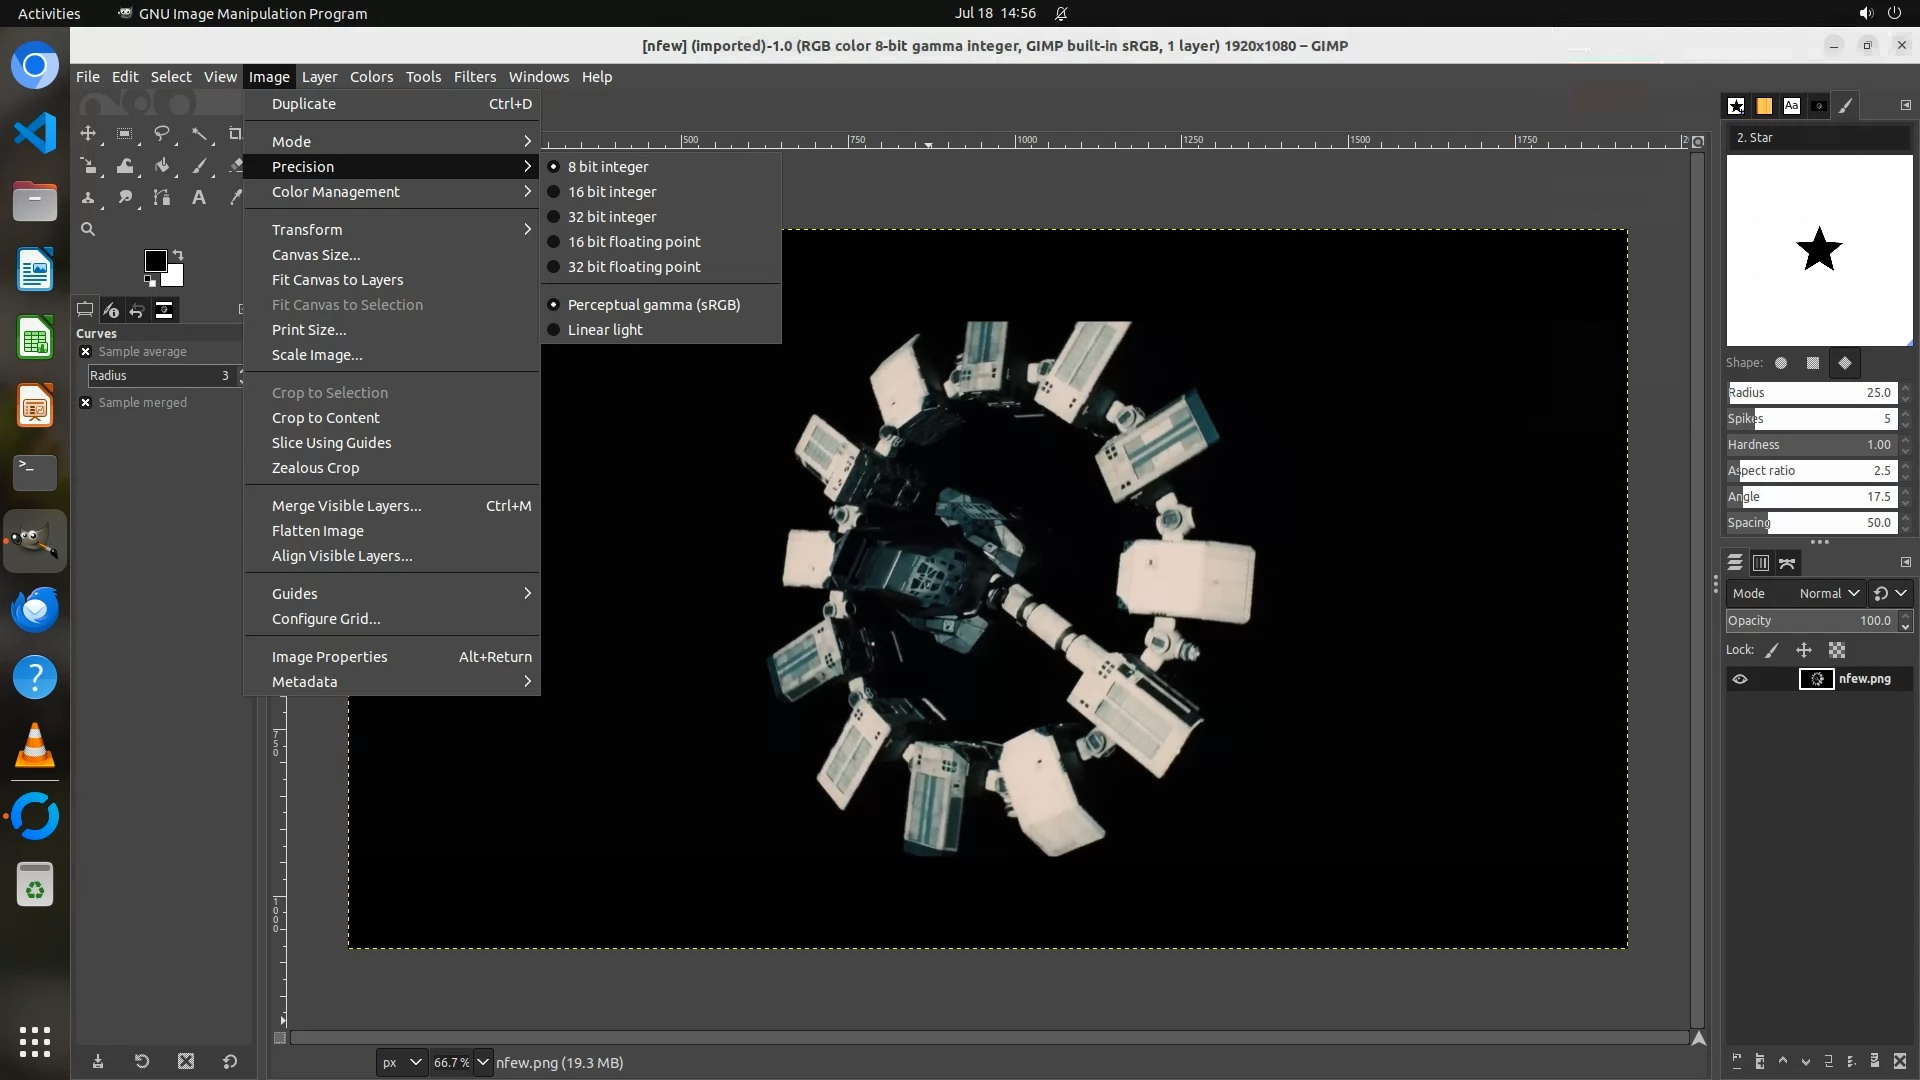Select the Zoom magnifier tool

click(88, 229)
